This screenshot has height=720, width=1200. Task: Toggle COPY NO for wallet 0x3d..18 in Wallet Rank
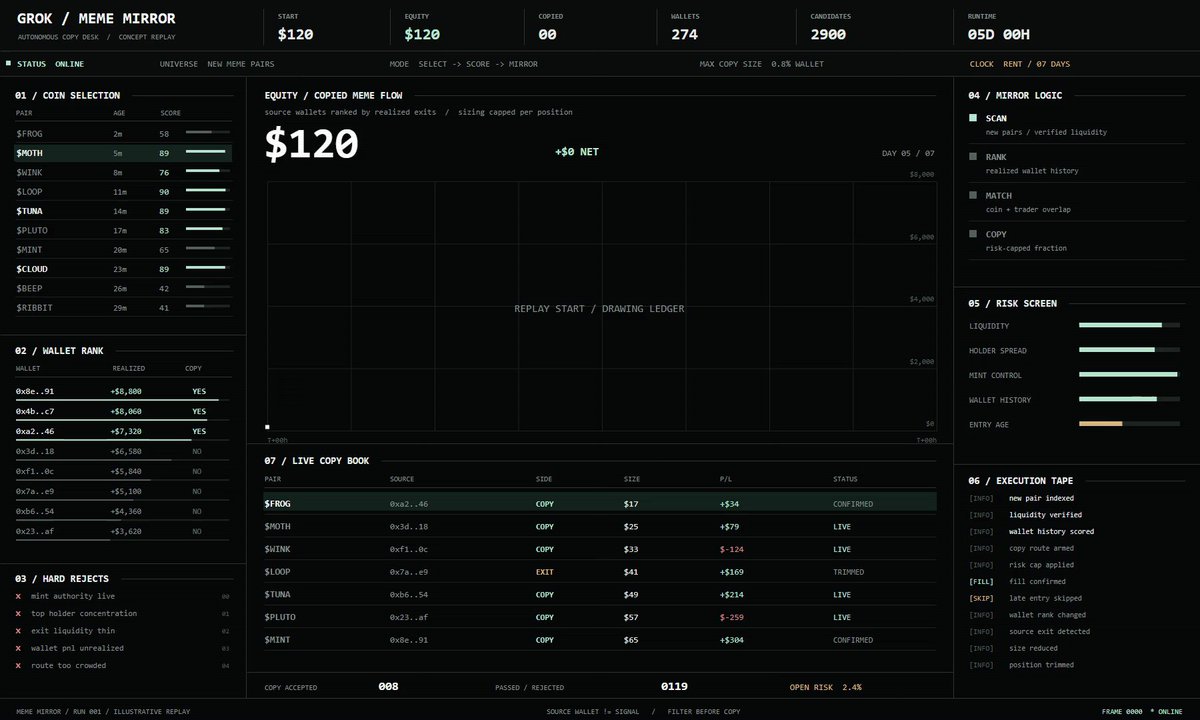tap(196, 451)
